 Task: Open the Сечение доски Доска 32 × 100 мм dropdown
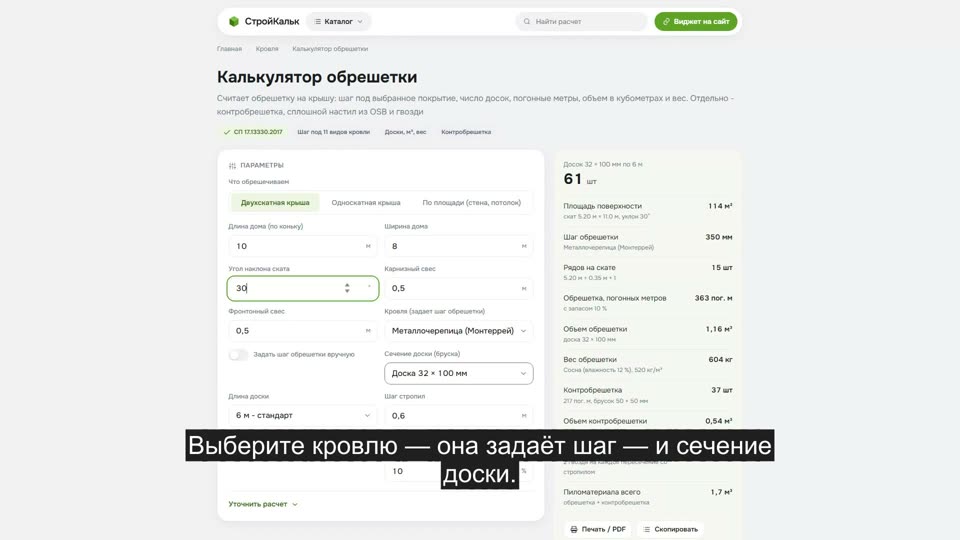tap(459, 373)
